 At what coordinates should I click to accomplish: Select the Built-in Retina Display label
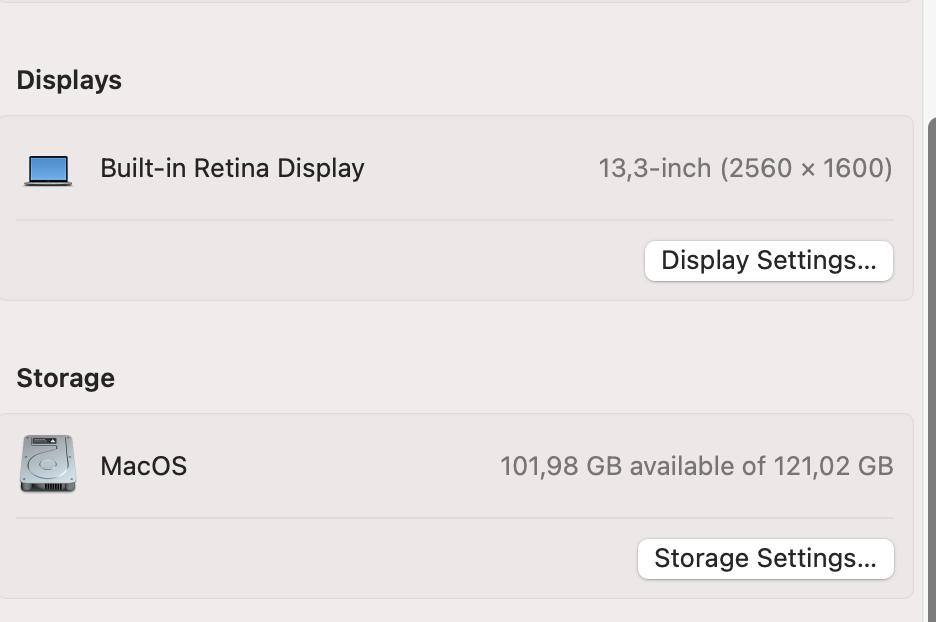pyautogui.click(x=232, y=168)
